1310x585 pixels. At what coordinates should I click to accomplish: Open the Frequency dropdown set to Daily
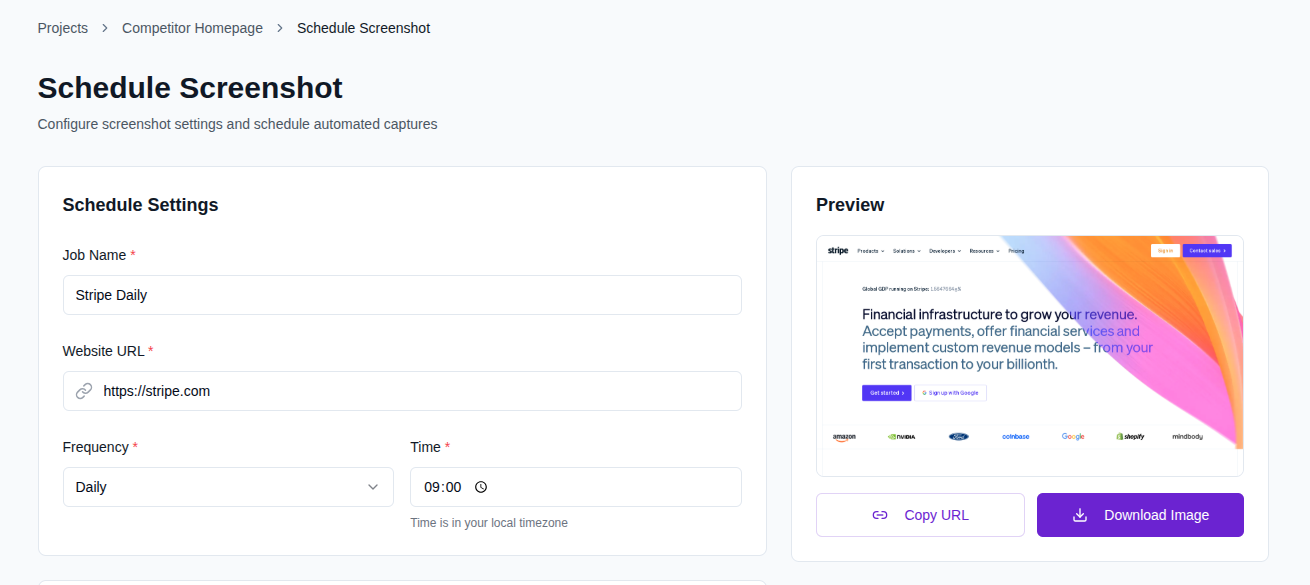(x=228, y=487)
